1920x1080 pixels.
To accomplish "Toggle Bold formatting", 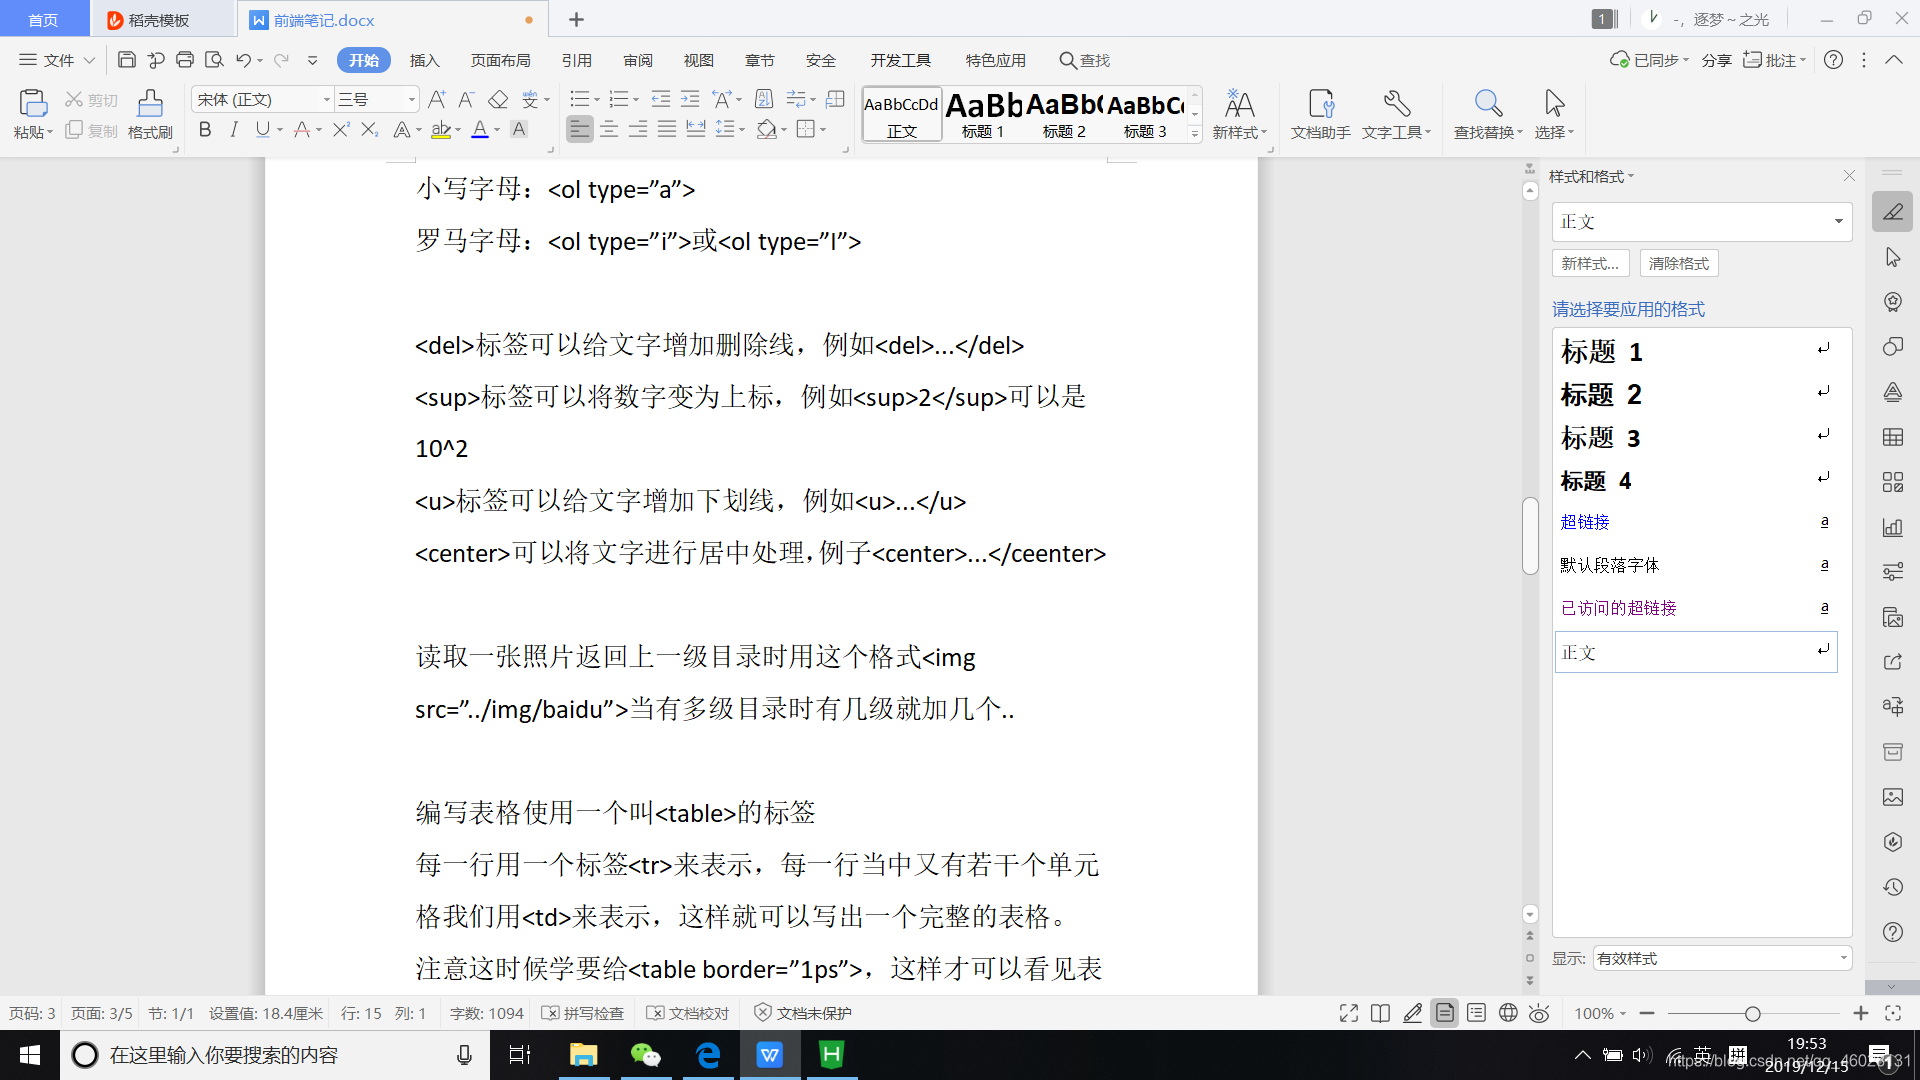I will click(x=205, y=129).
